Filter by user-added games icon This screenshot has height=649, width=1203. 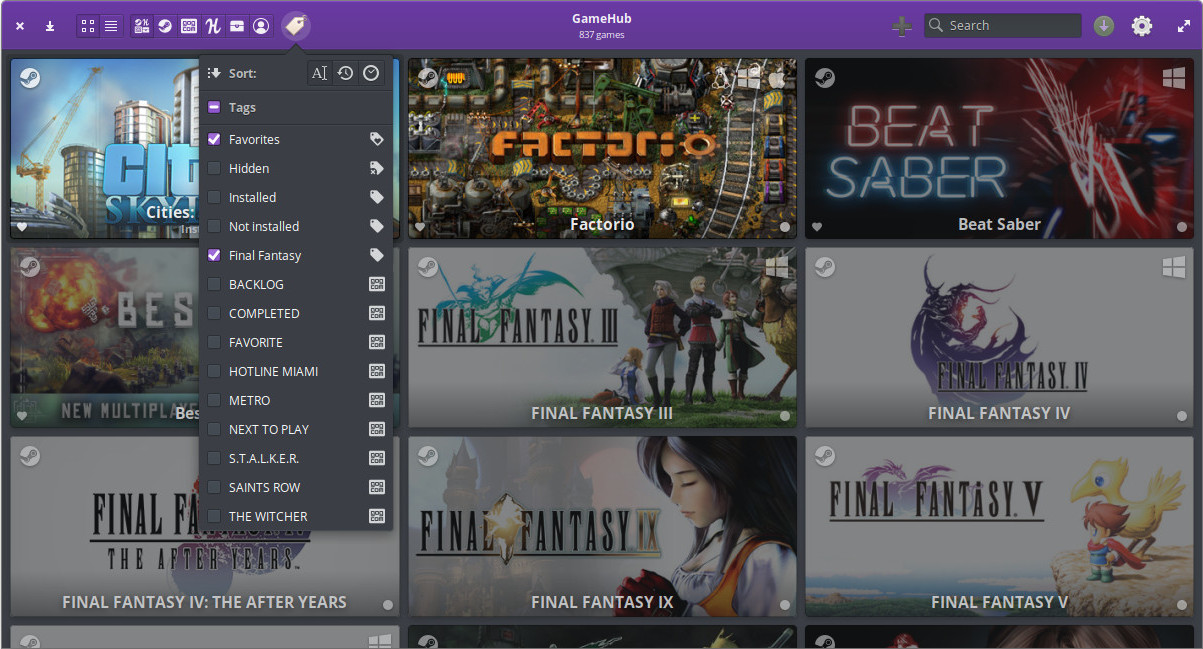[x=261, y=26]
